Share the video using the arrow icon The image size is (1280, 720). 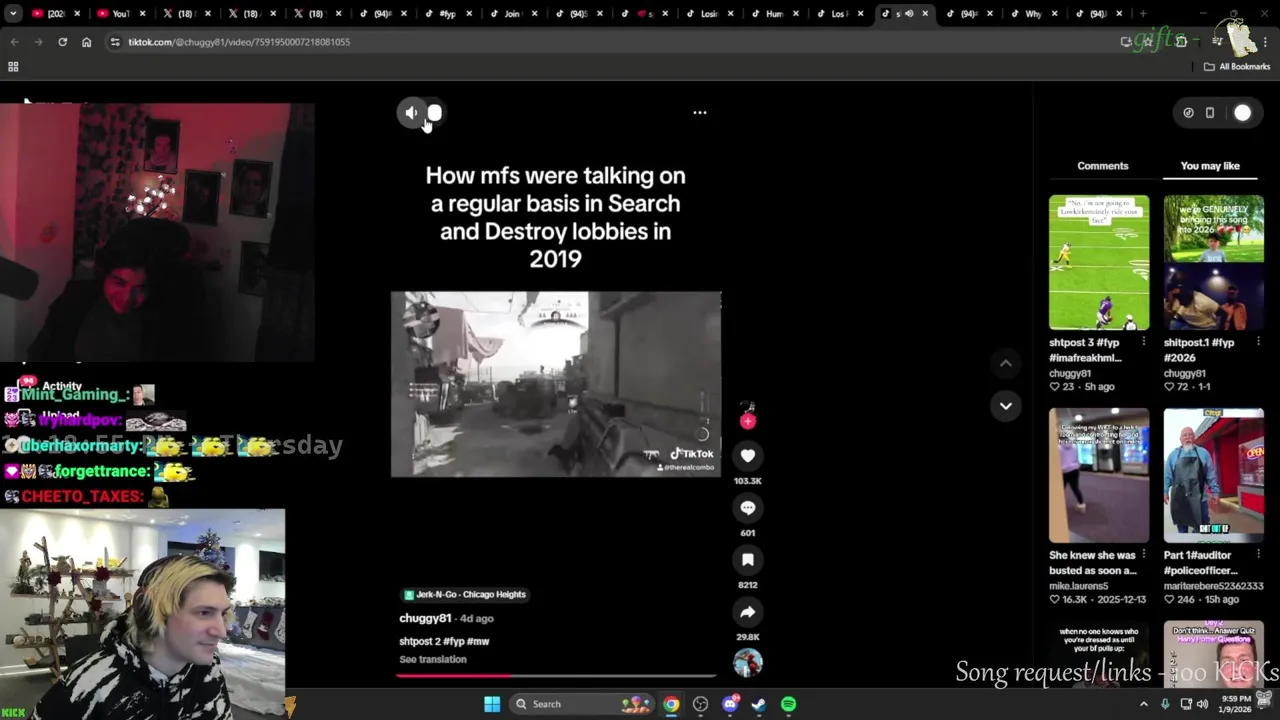[x=747, y=612]
